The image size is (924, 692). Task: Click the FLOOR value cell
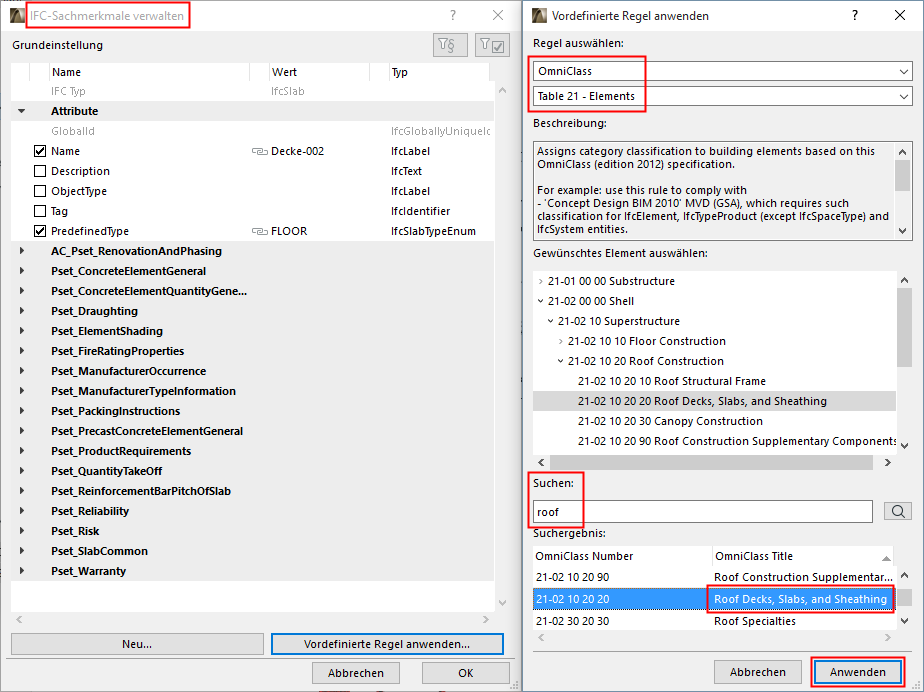(289, 231)
